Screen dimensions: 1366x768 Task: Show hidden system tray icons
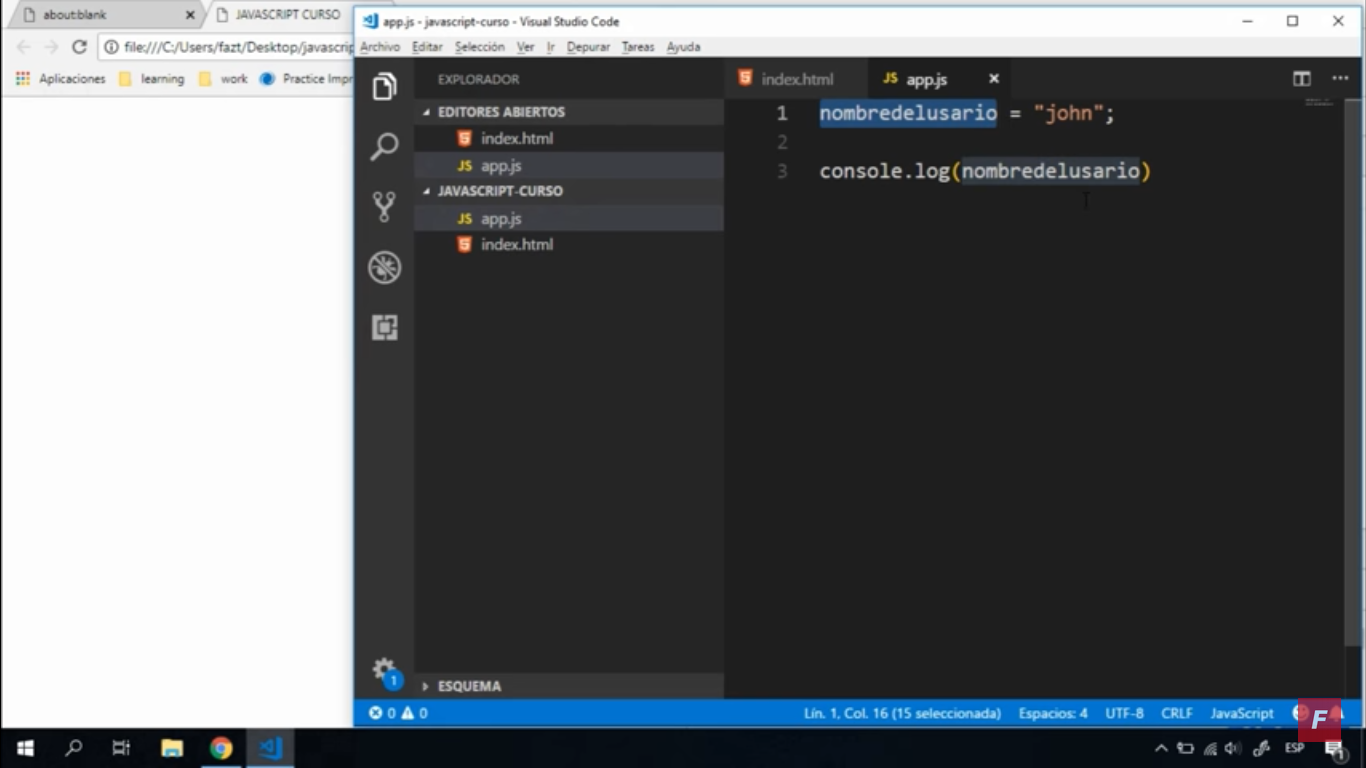click(x=1161, y=748)
